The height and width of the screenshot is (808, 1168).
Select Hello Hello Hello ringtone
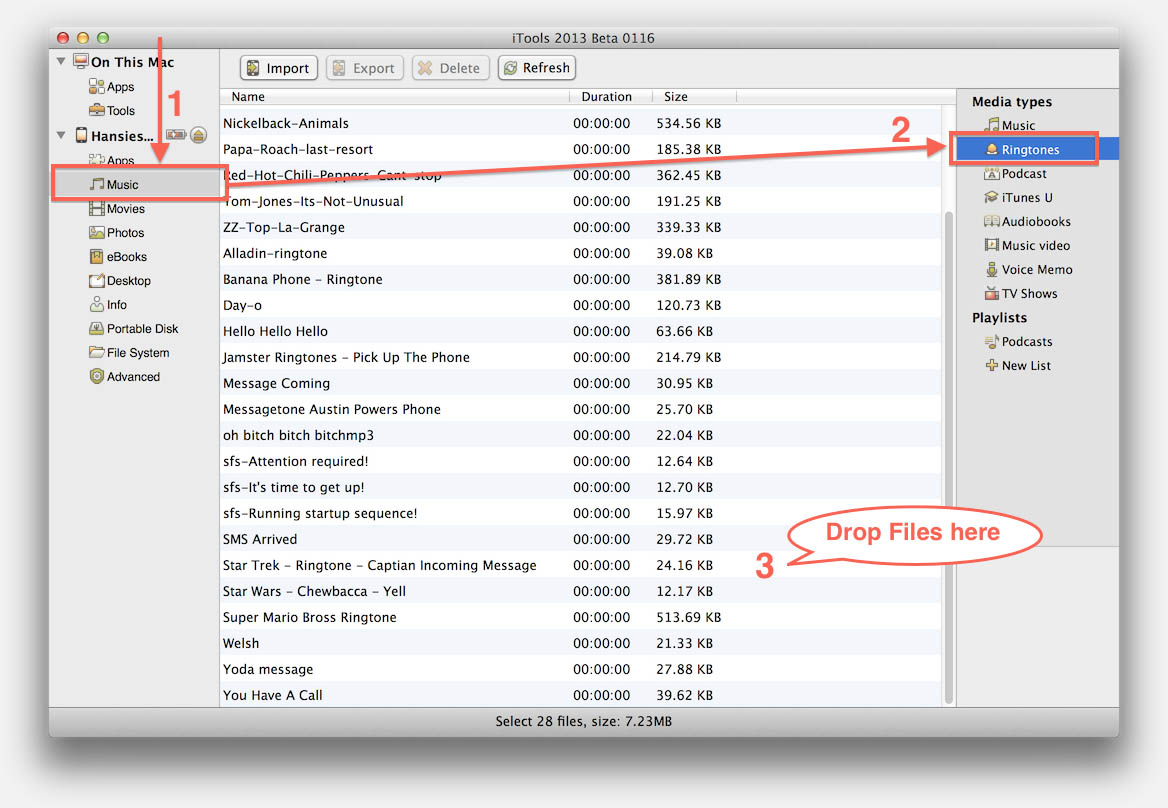(581, 331)
